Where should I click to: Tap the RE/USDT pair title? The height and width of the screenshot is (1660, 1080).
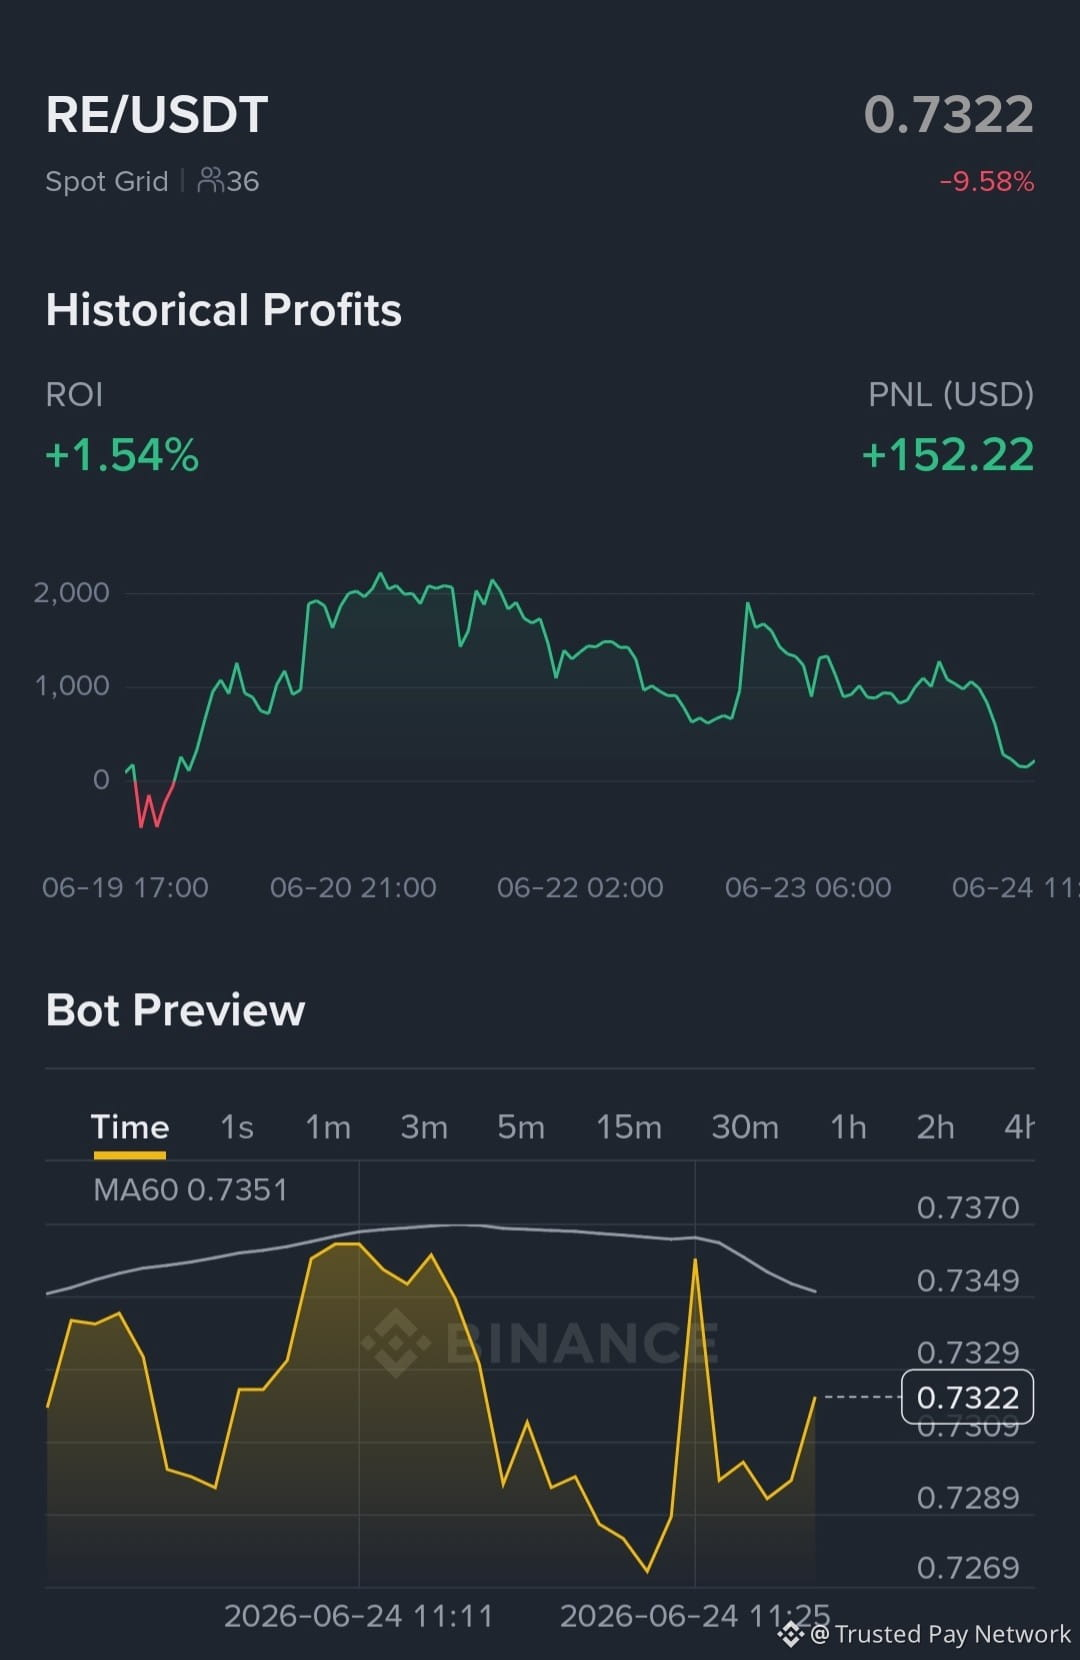tap(157, 114)
